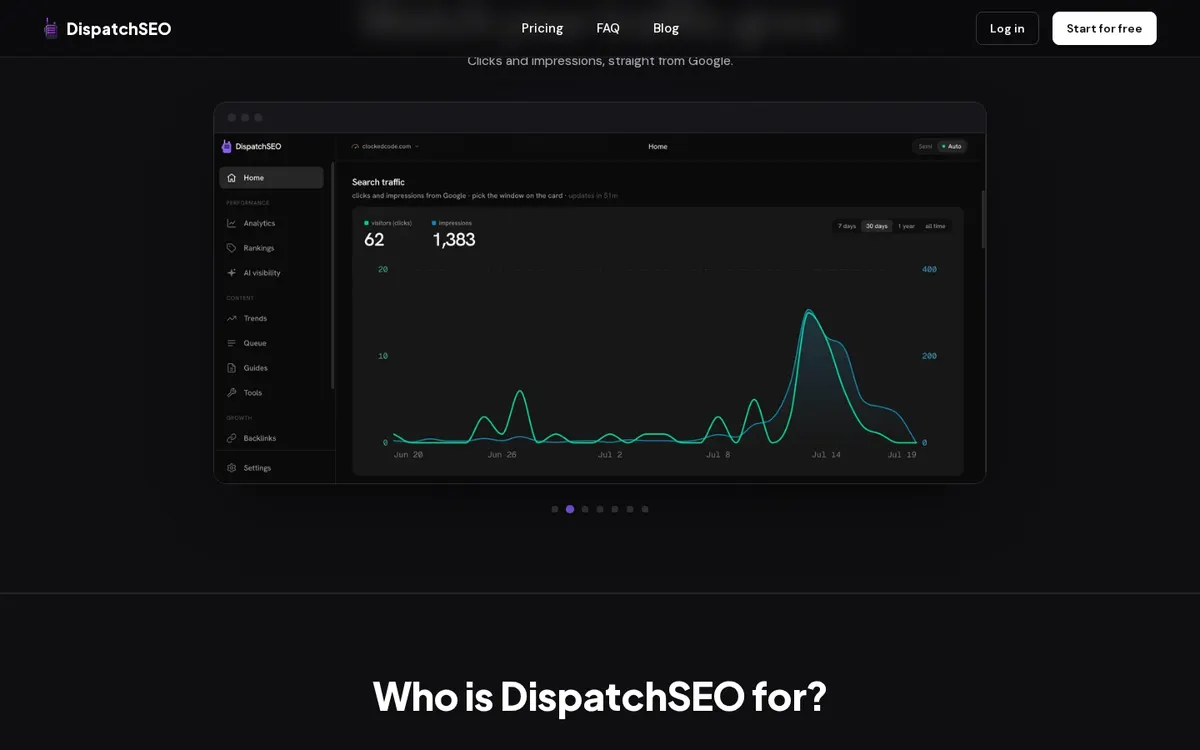Click the DispatchSEO brand name link
1200x750 pixels.
click(x=119, y=28)
